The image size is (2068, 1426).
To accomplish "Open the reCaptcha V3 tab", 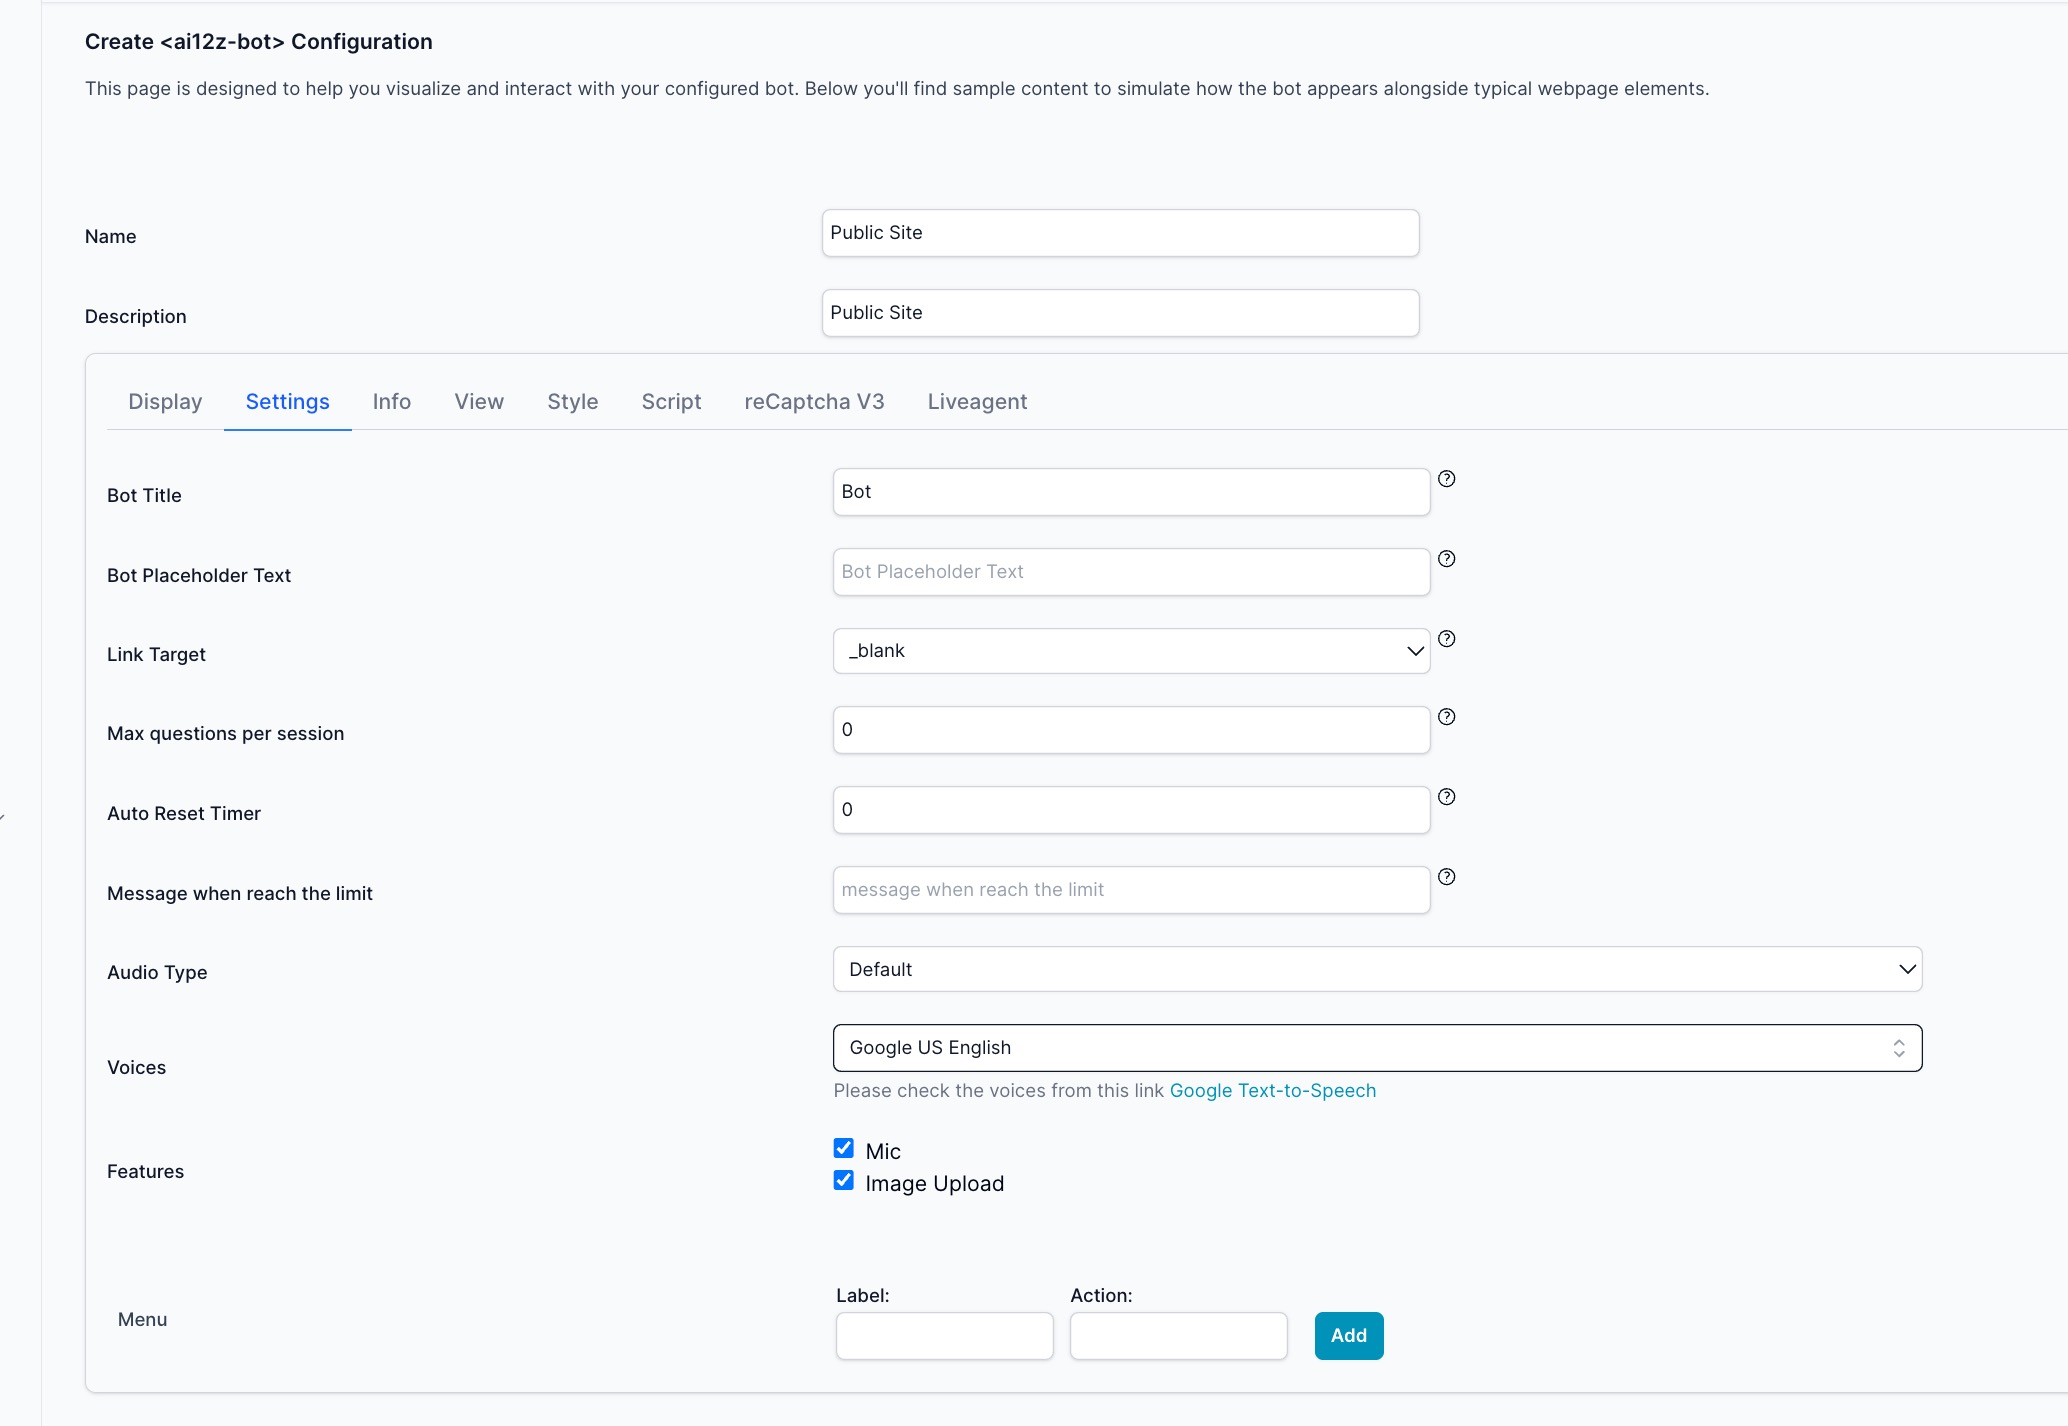I will 814,402.
